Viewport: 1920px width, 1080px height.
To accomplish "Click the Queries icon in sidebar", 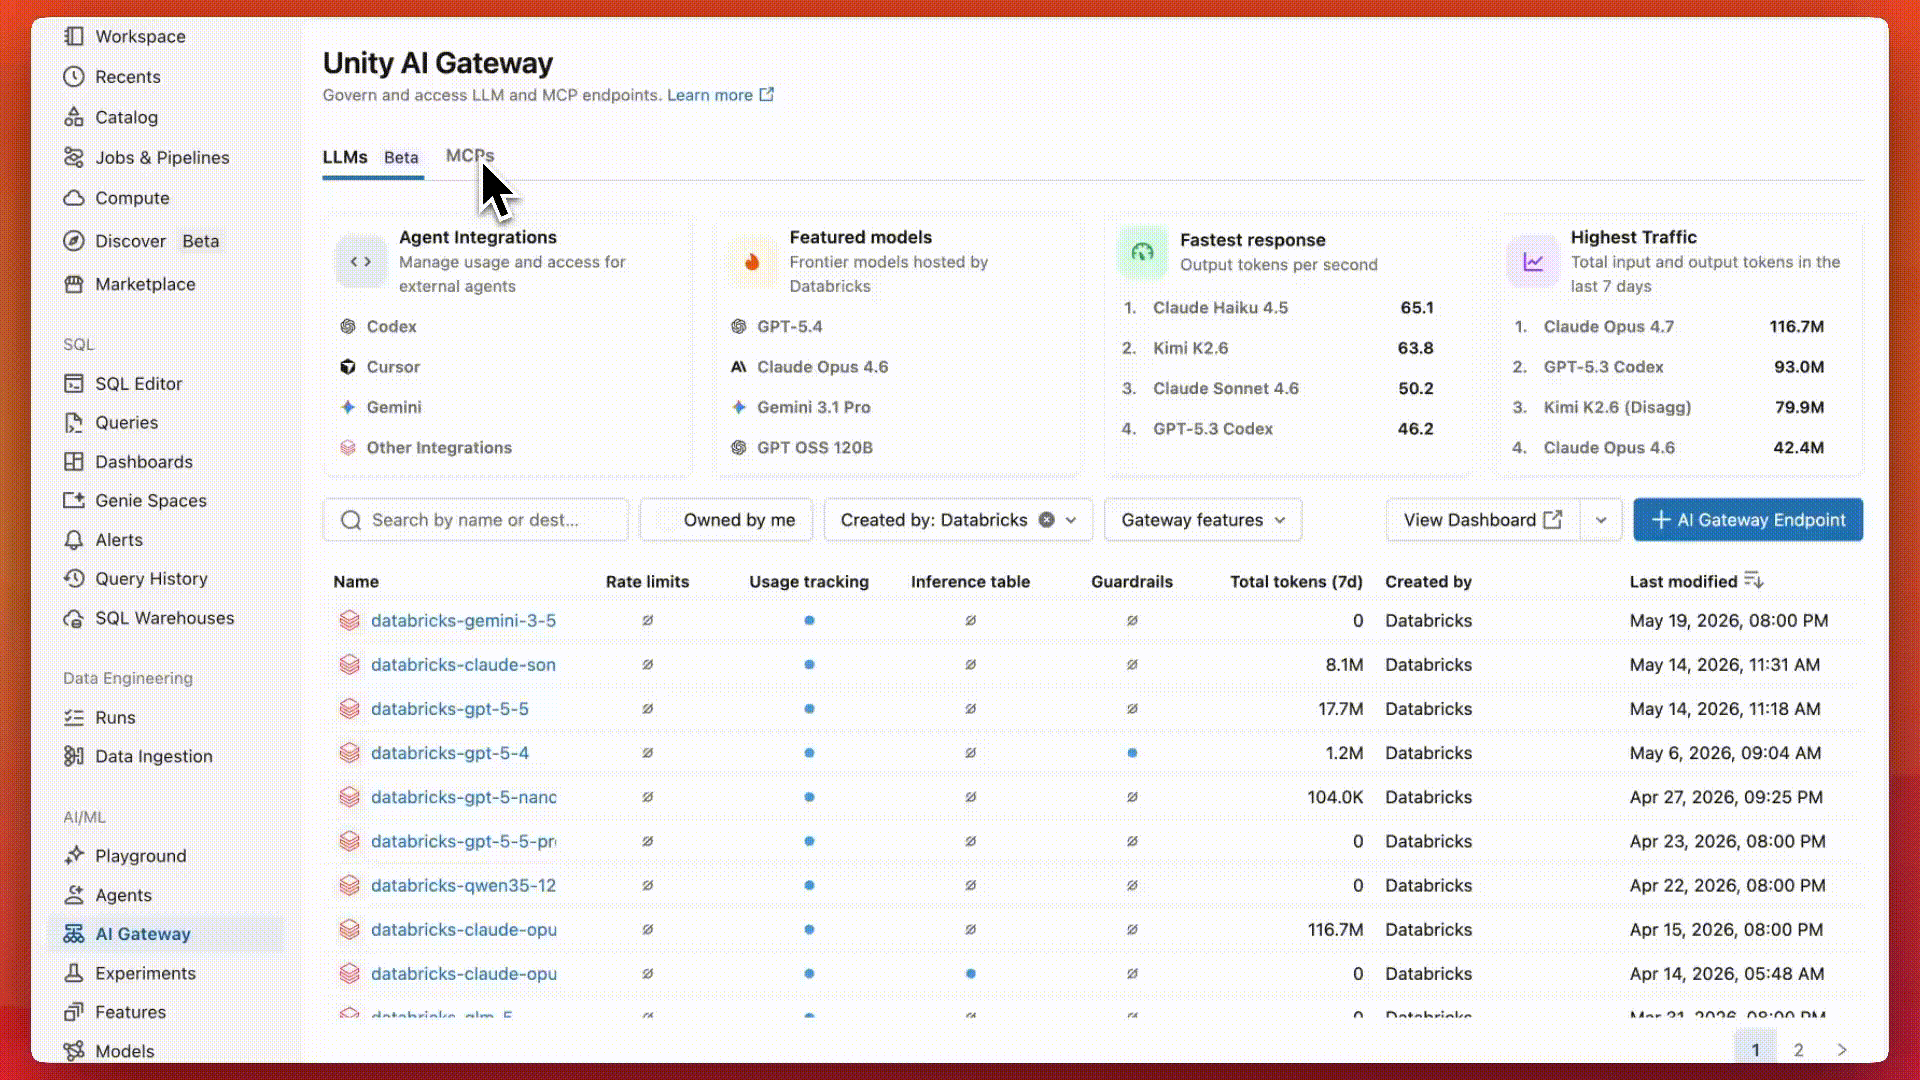I will (73, 422).
